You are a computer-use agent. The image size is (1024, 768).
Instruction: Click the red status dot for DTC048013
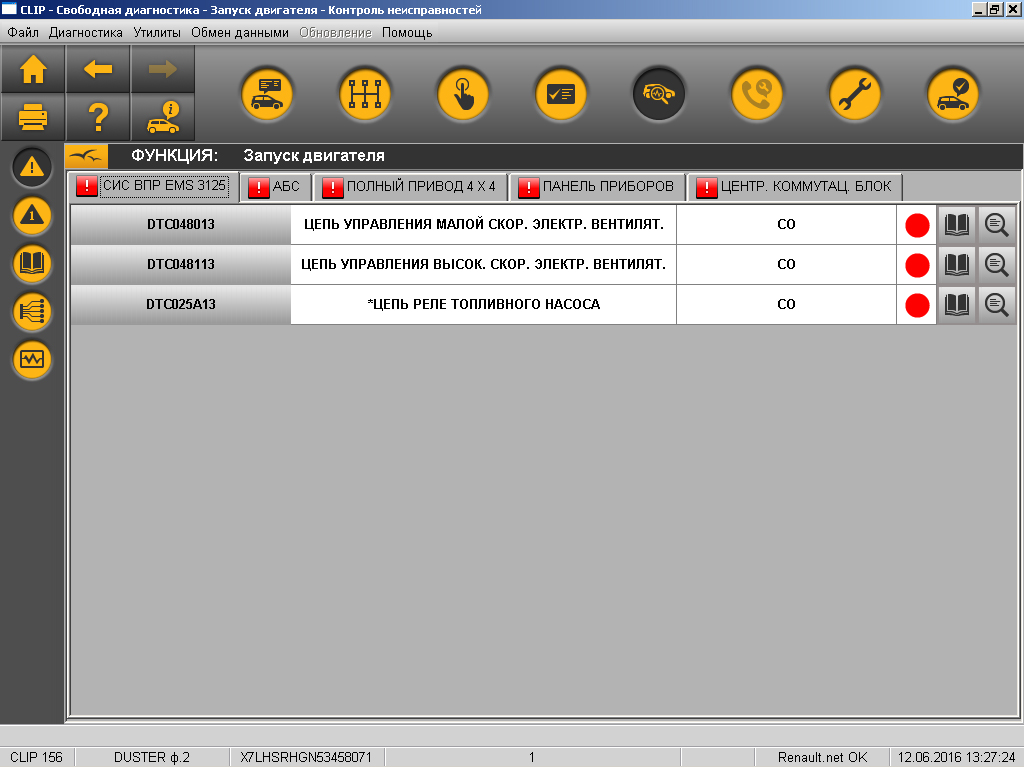(x=917, y=225)
